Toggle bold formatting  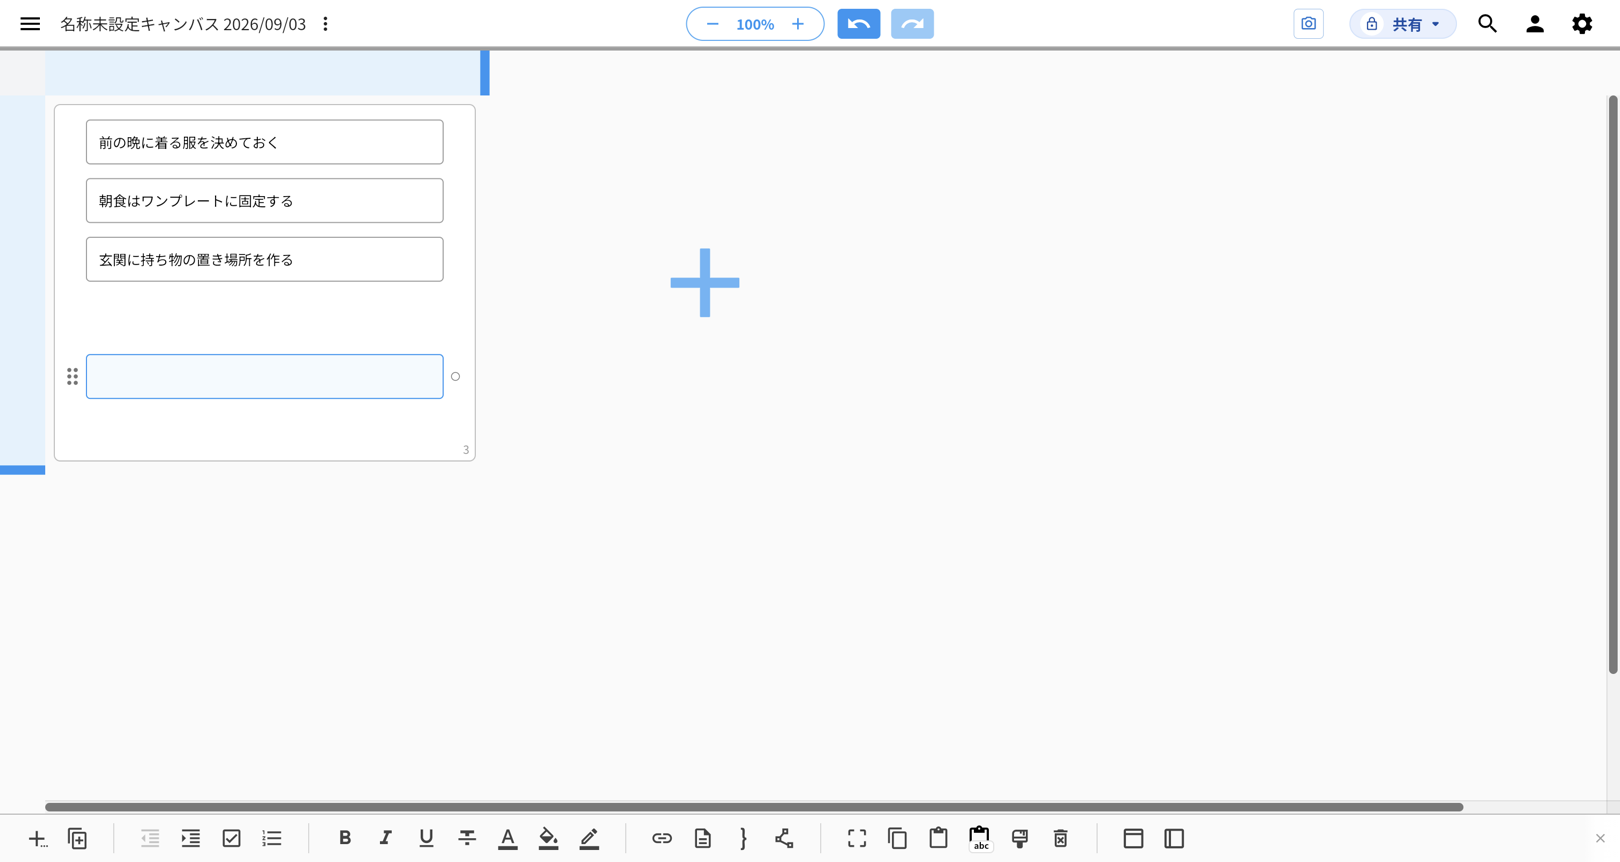(345, 838)
